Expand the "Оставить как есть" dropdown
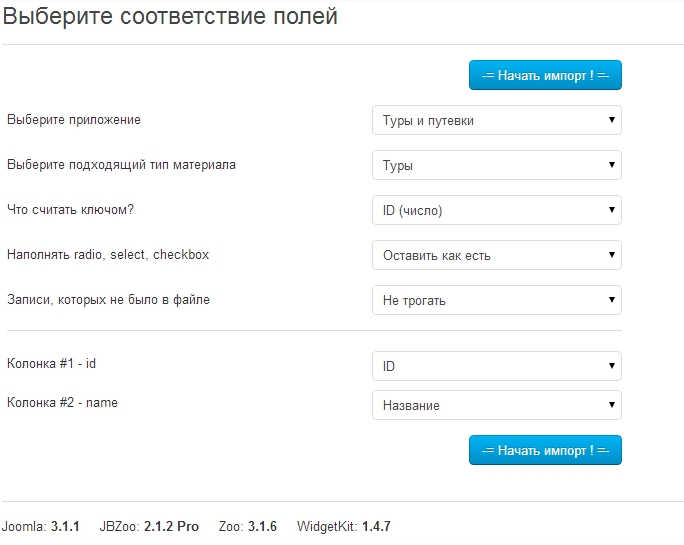Screen dimensions: 684x545 497,255
